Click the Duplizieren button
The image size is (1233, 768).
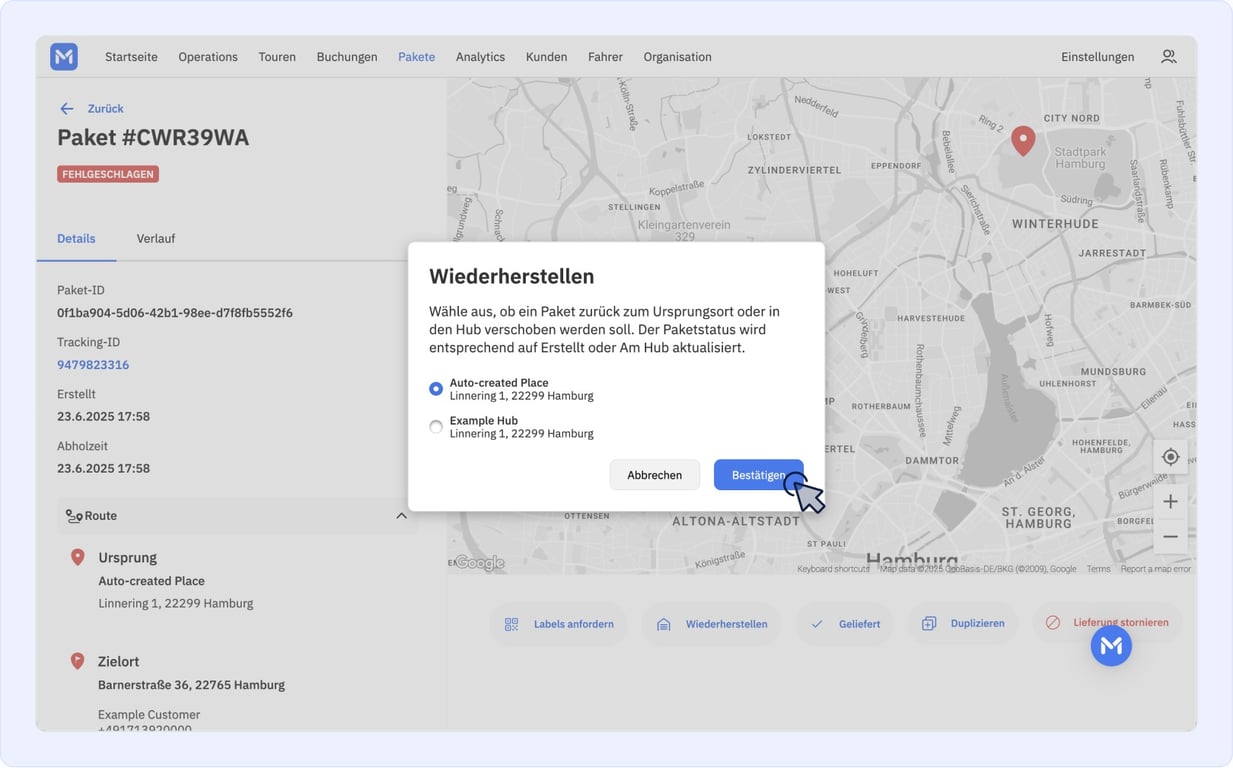coord(963,624)
